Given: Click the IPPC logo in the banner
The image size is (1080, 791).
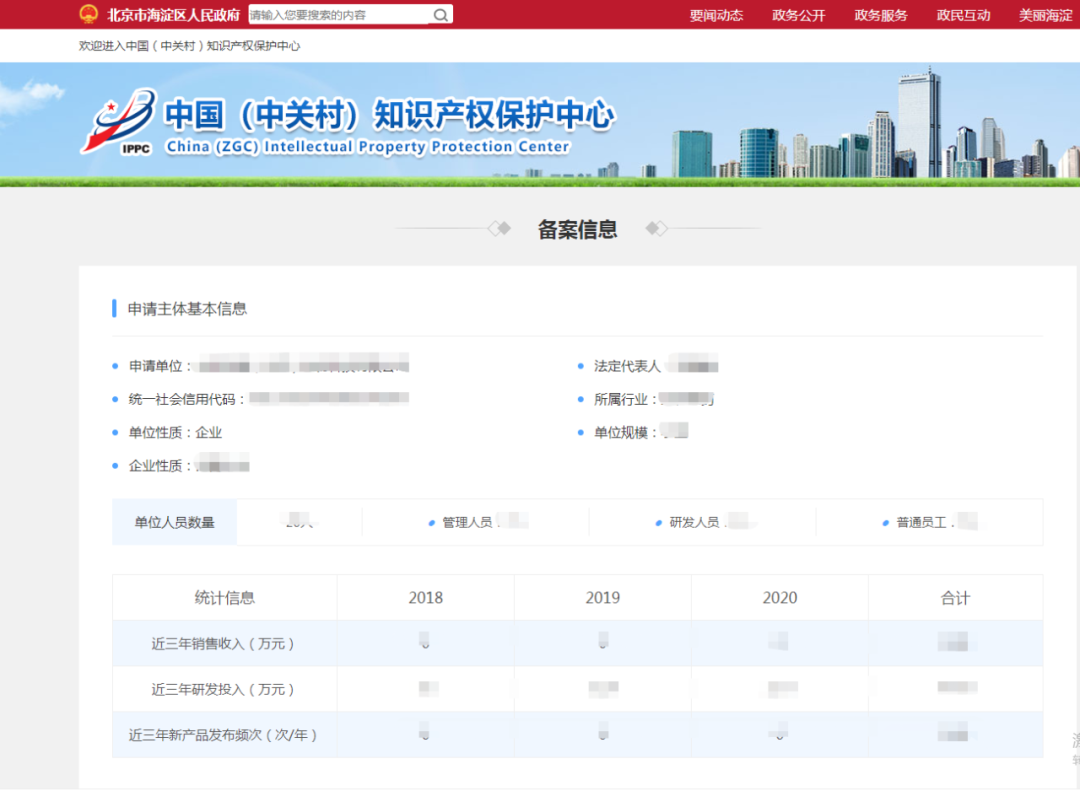Looking at the screenshot, I should (119, 122).
